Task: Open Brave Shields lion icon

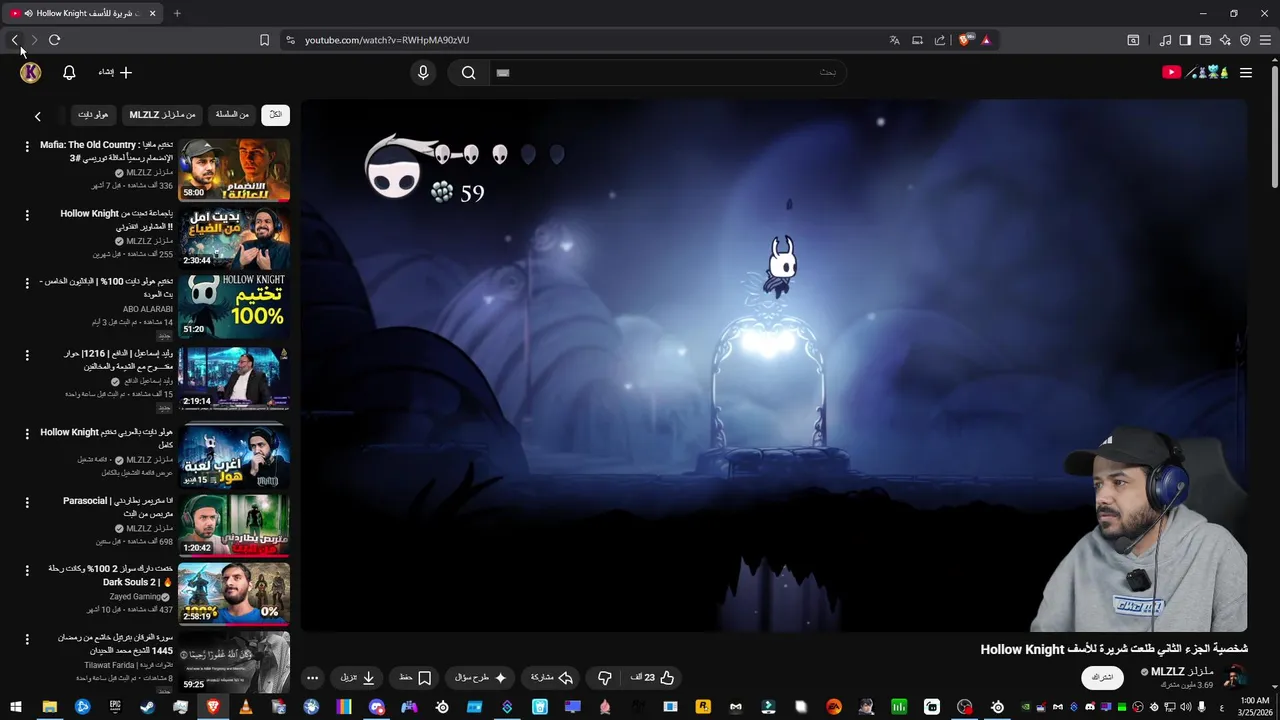Action: 965,40
